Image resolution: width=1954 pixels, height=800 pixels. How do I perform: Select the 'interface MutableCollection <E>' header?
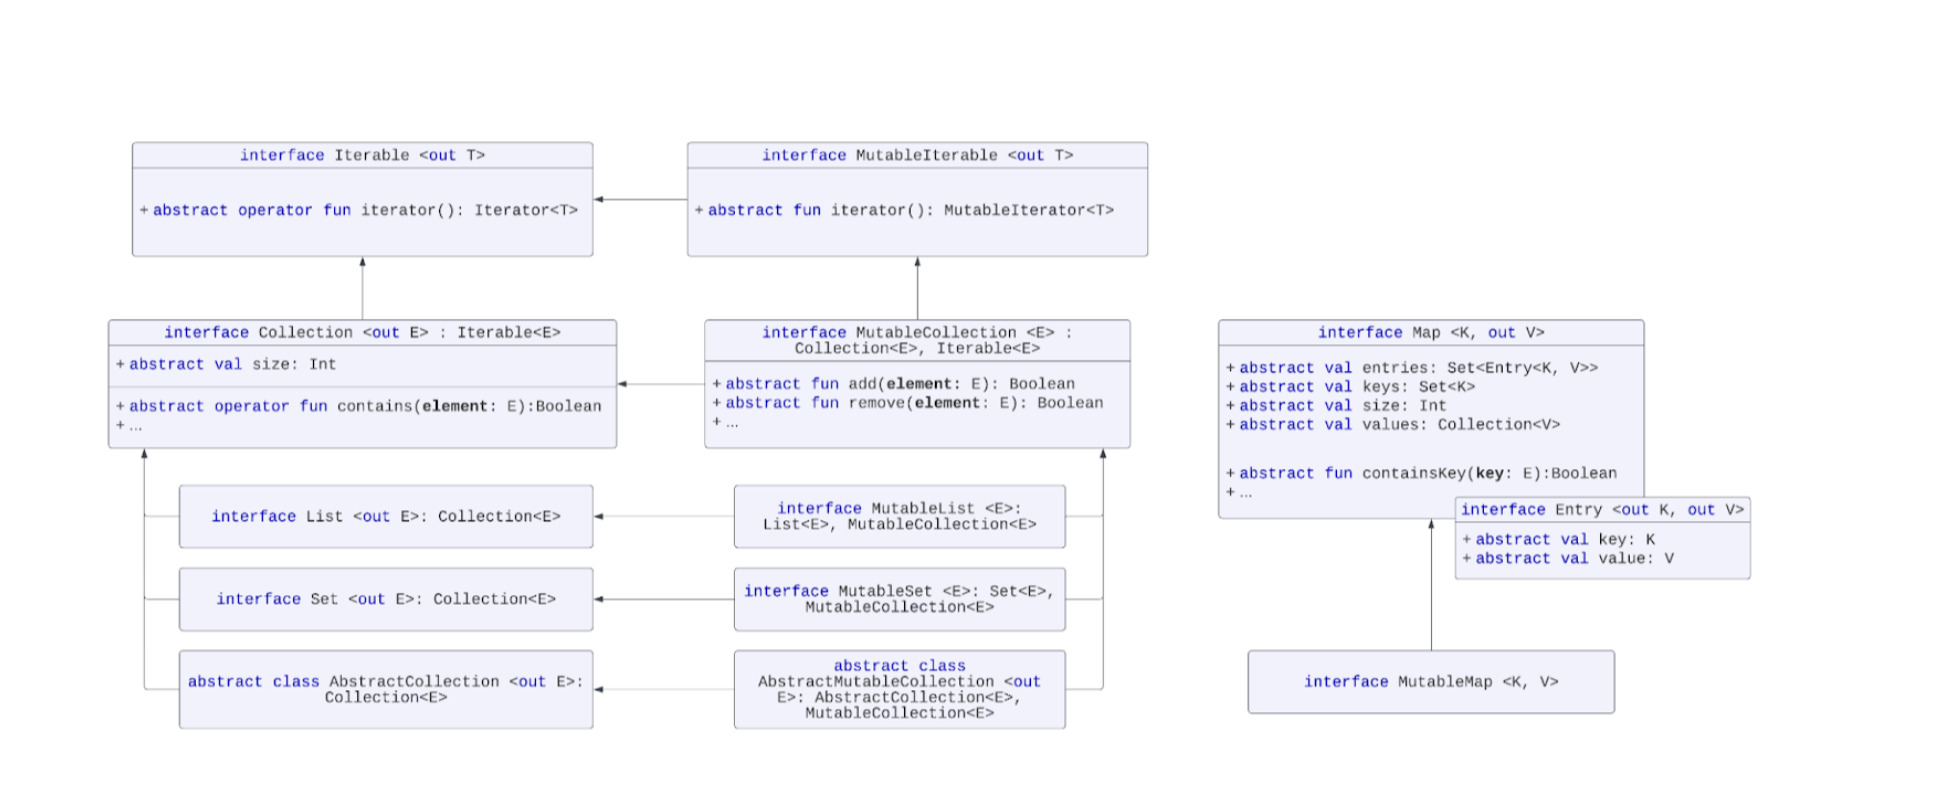917,340
